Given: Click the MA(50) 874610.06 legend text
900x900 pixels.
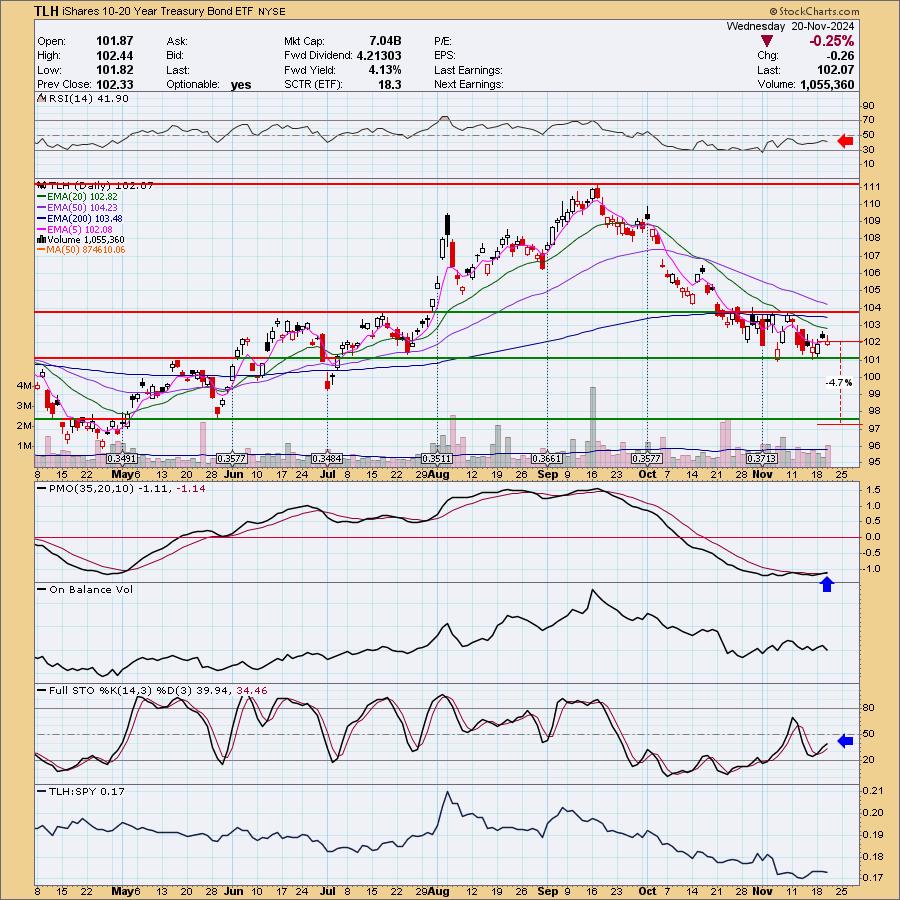Looking at the screenshot, I should coord(86,250).
